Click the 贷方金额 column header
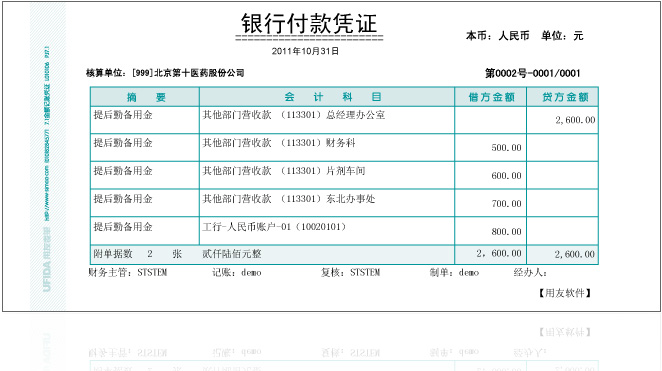Image resolution: width=662 pixels, height=371 pixels. (563, 97)
